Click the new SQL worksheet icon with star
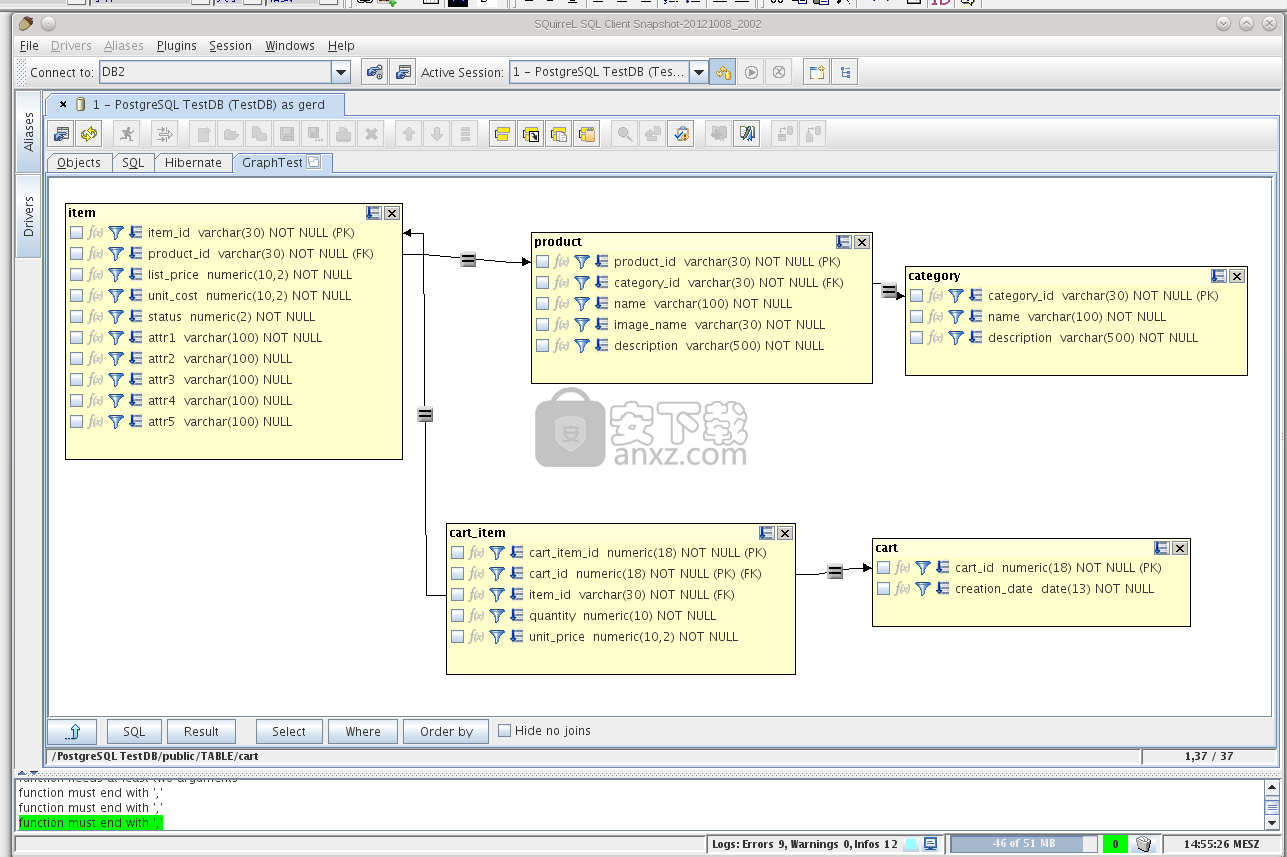The height and width of the screenshot is (857, 1287). (817, 72)
